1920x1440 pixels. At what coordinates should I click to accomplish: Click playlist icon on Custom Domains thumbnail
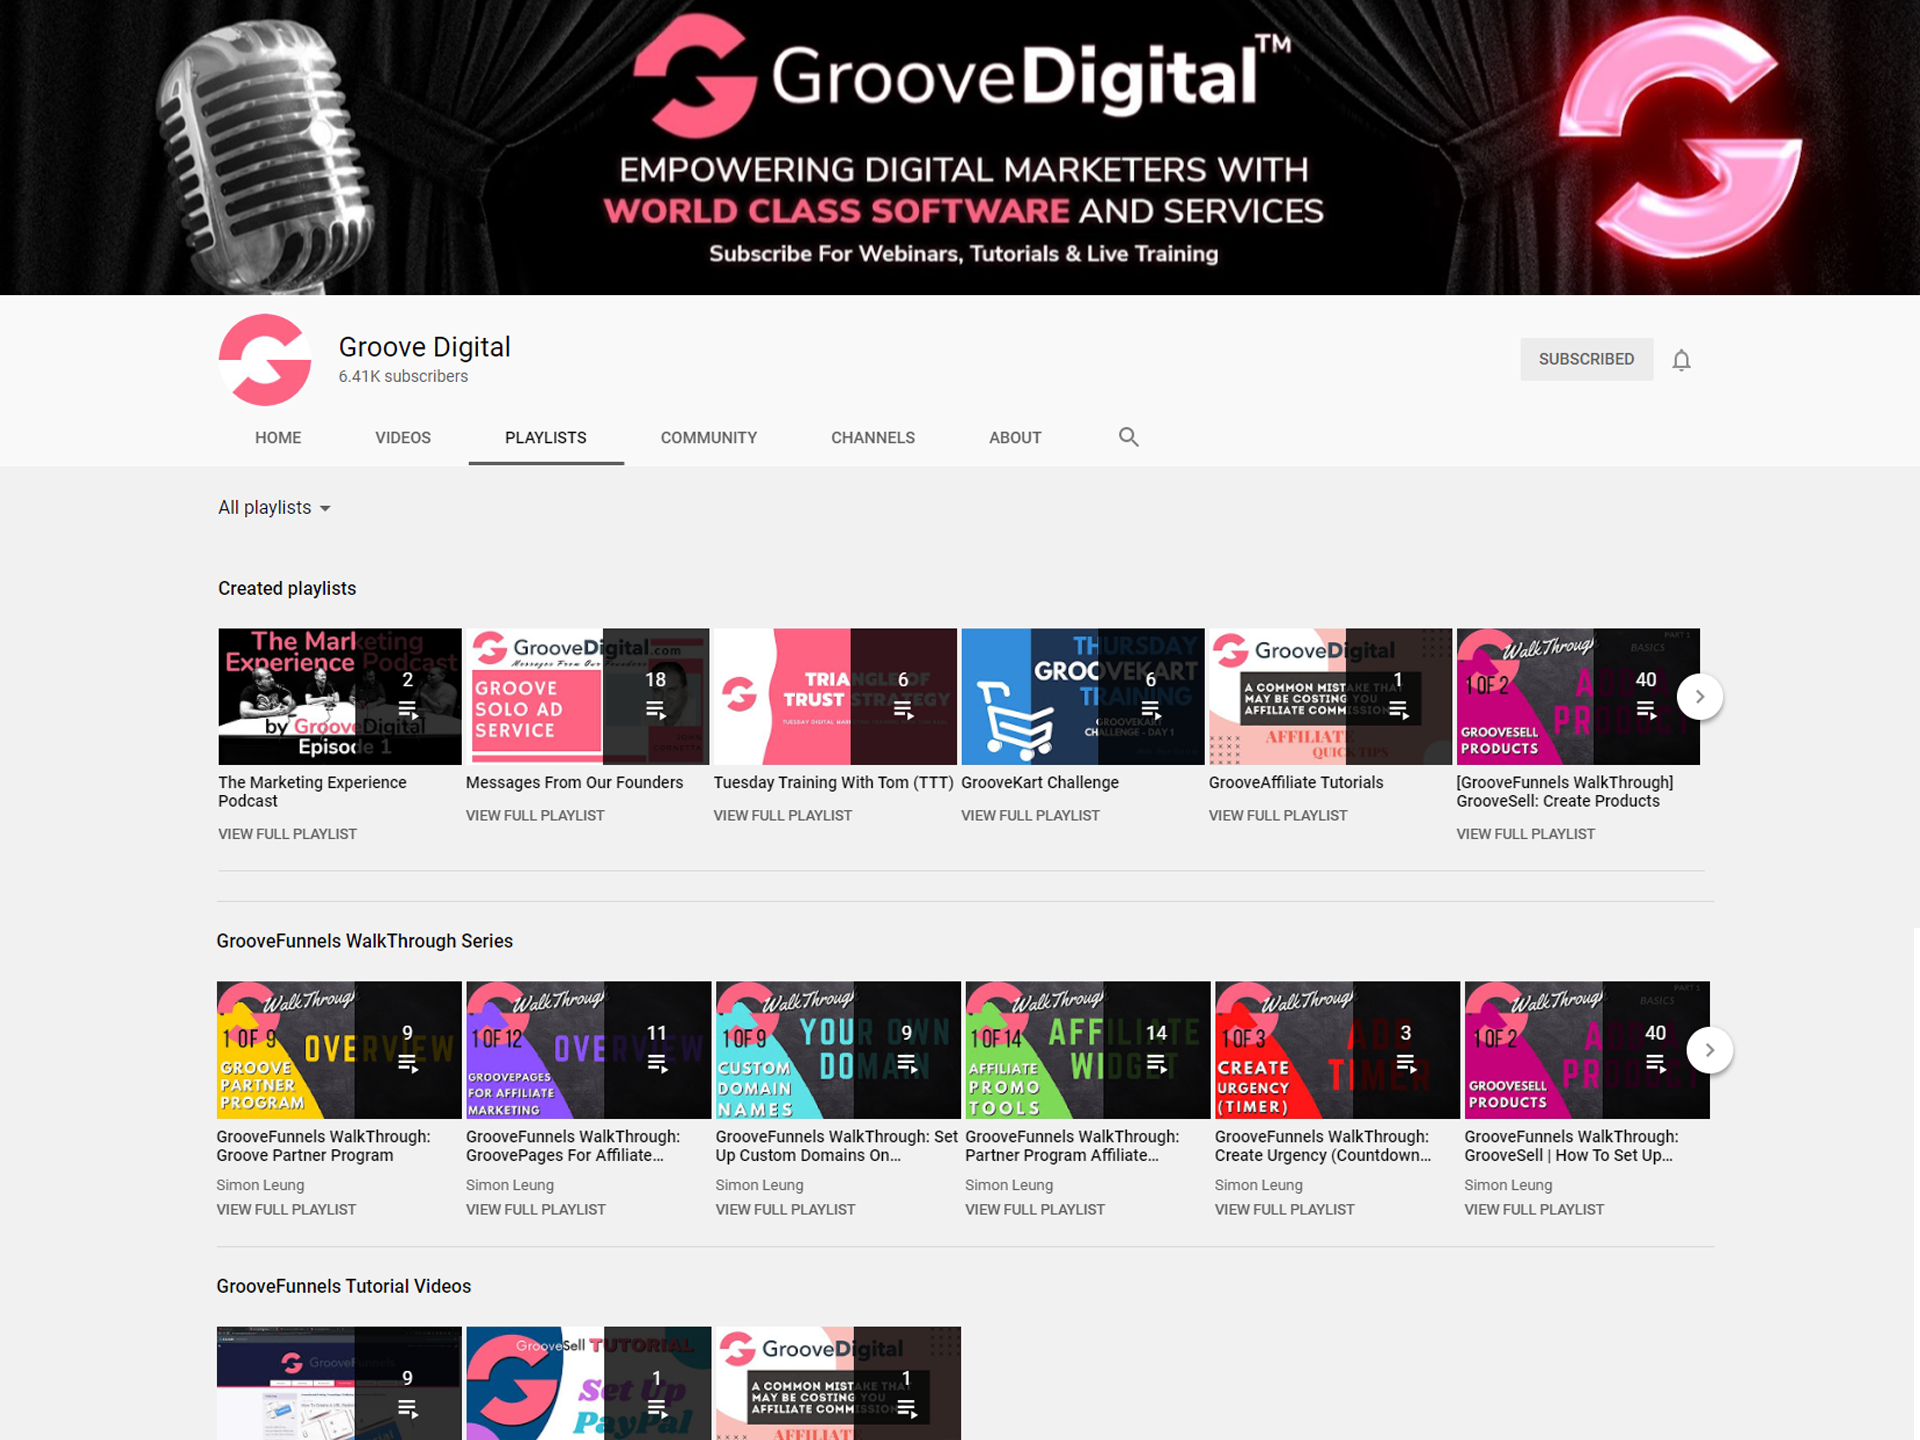907,1063
